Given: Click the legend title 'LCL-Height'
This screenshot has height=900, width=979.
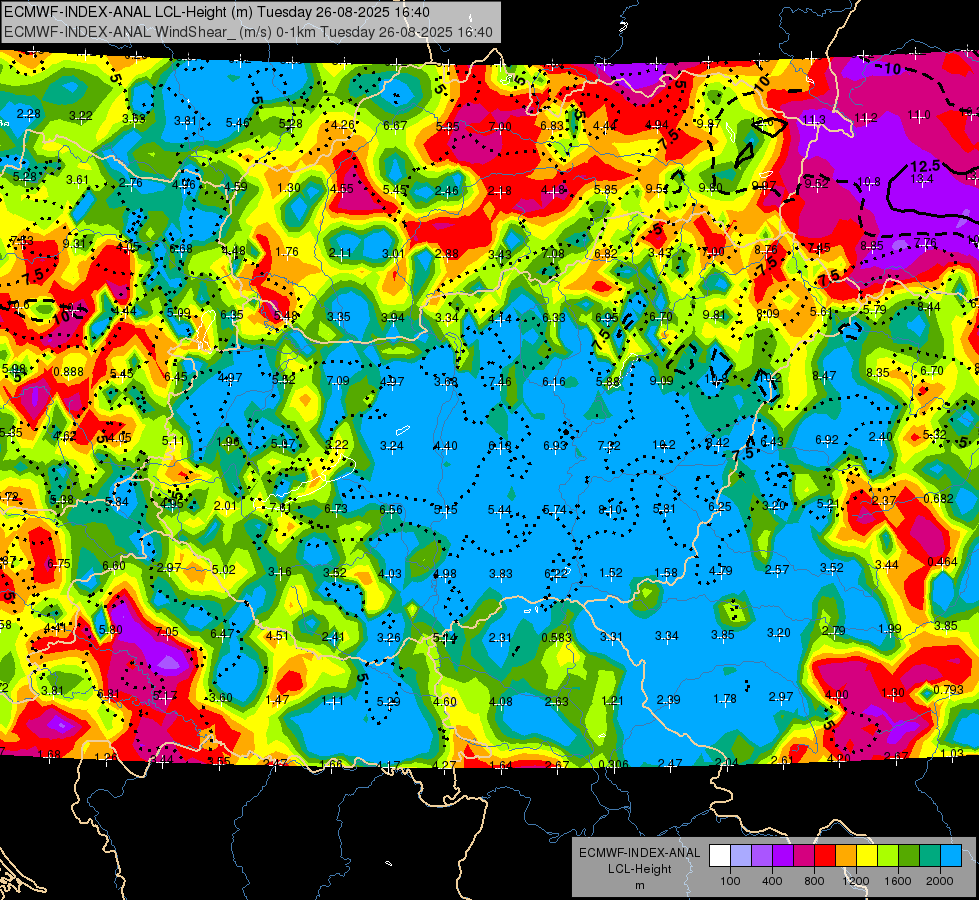Looking at the screenshot, I should pos(639,869).
